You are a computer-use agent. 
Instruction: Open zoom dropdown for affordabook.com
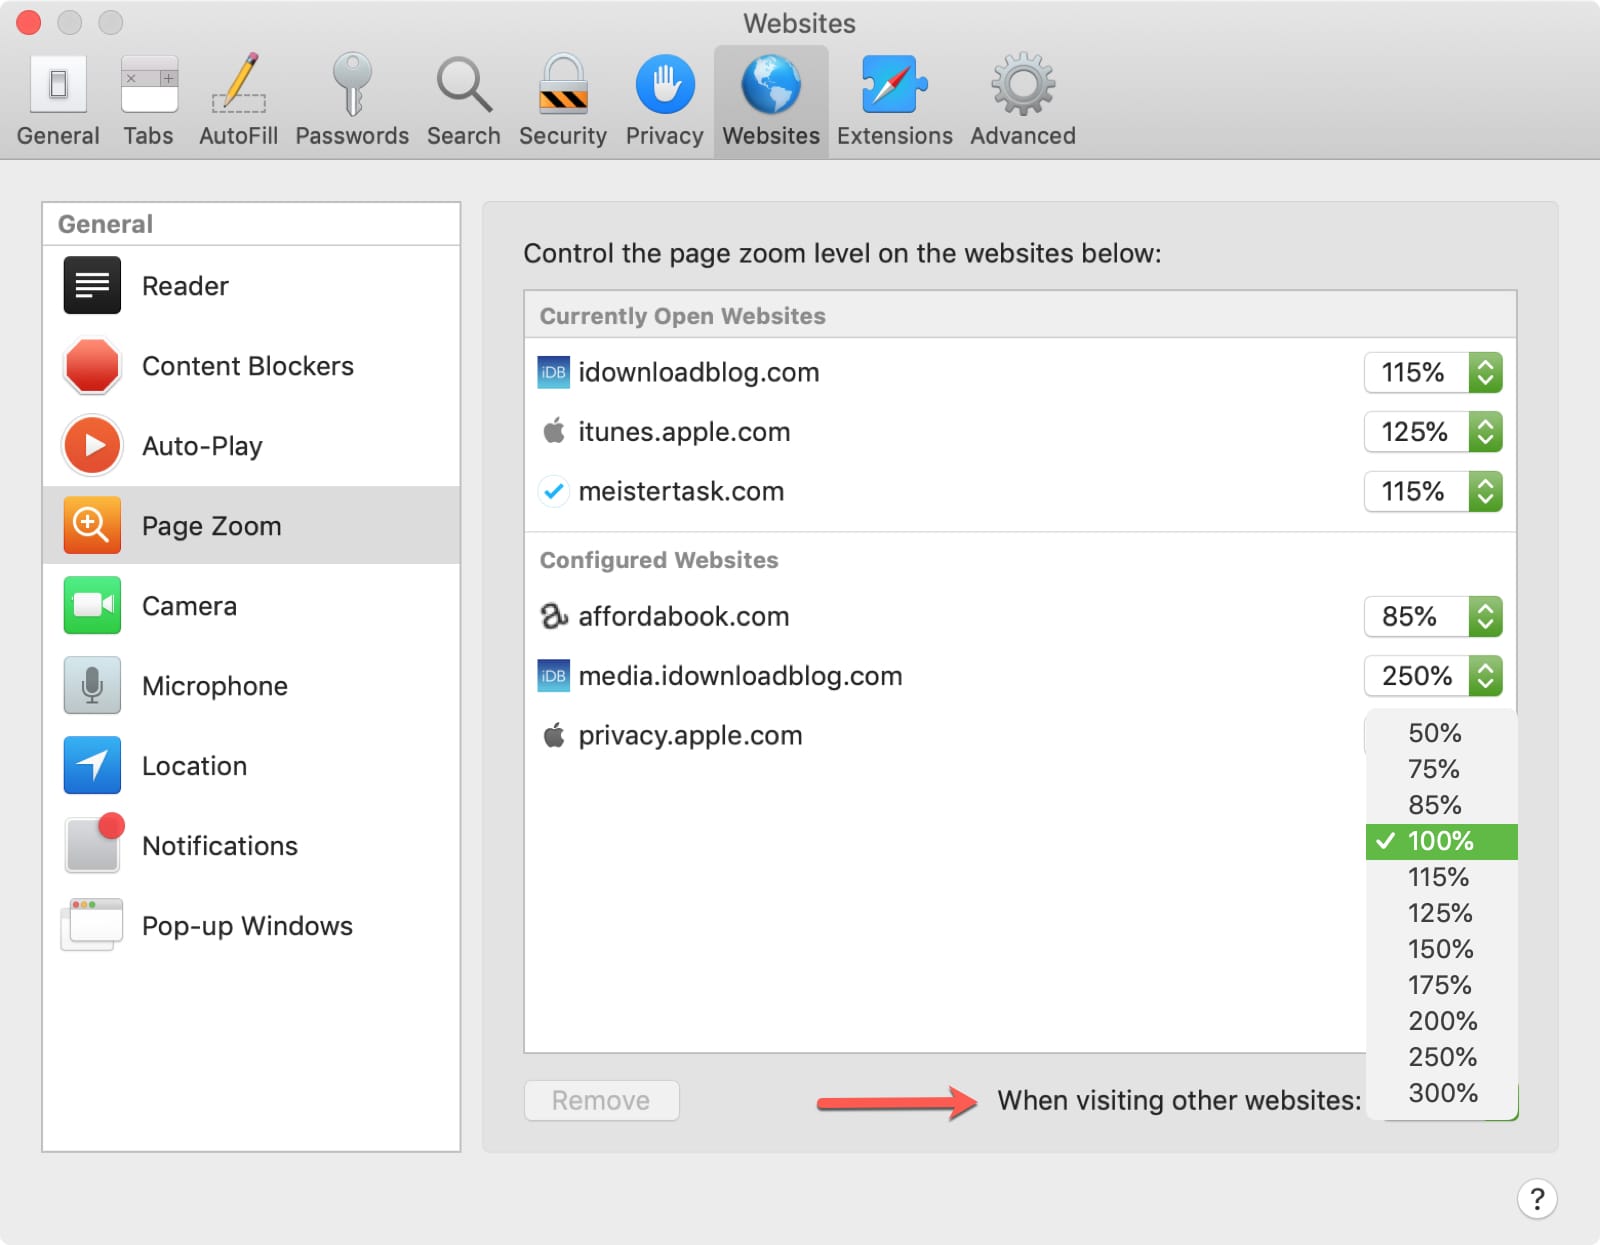tap(1433, 617)
